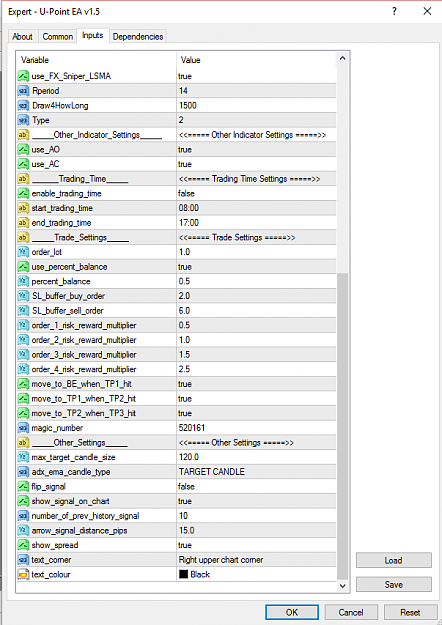
Task: Click the boolean icon of use_FX_Sniper_LSMA
Action: 24,76
